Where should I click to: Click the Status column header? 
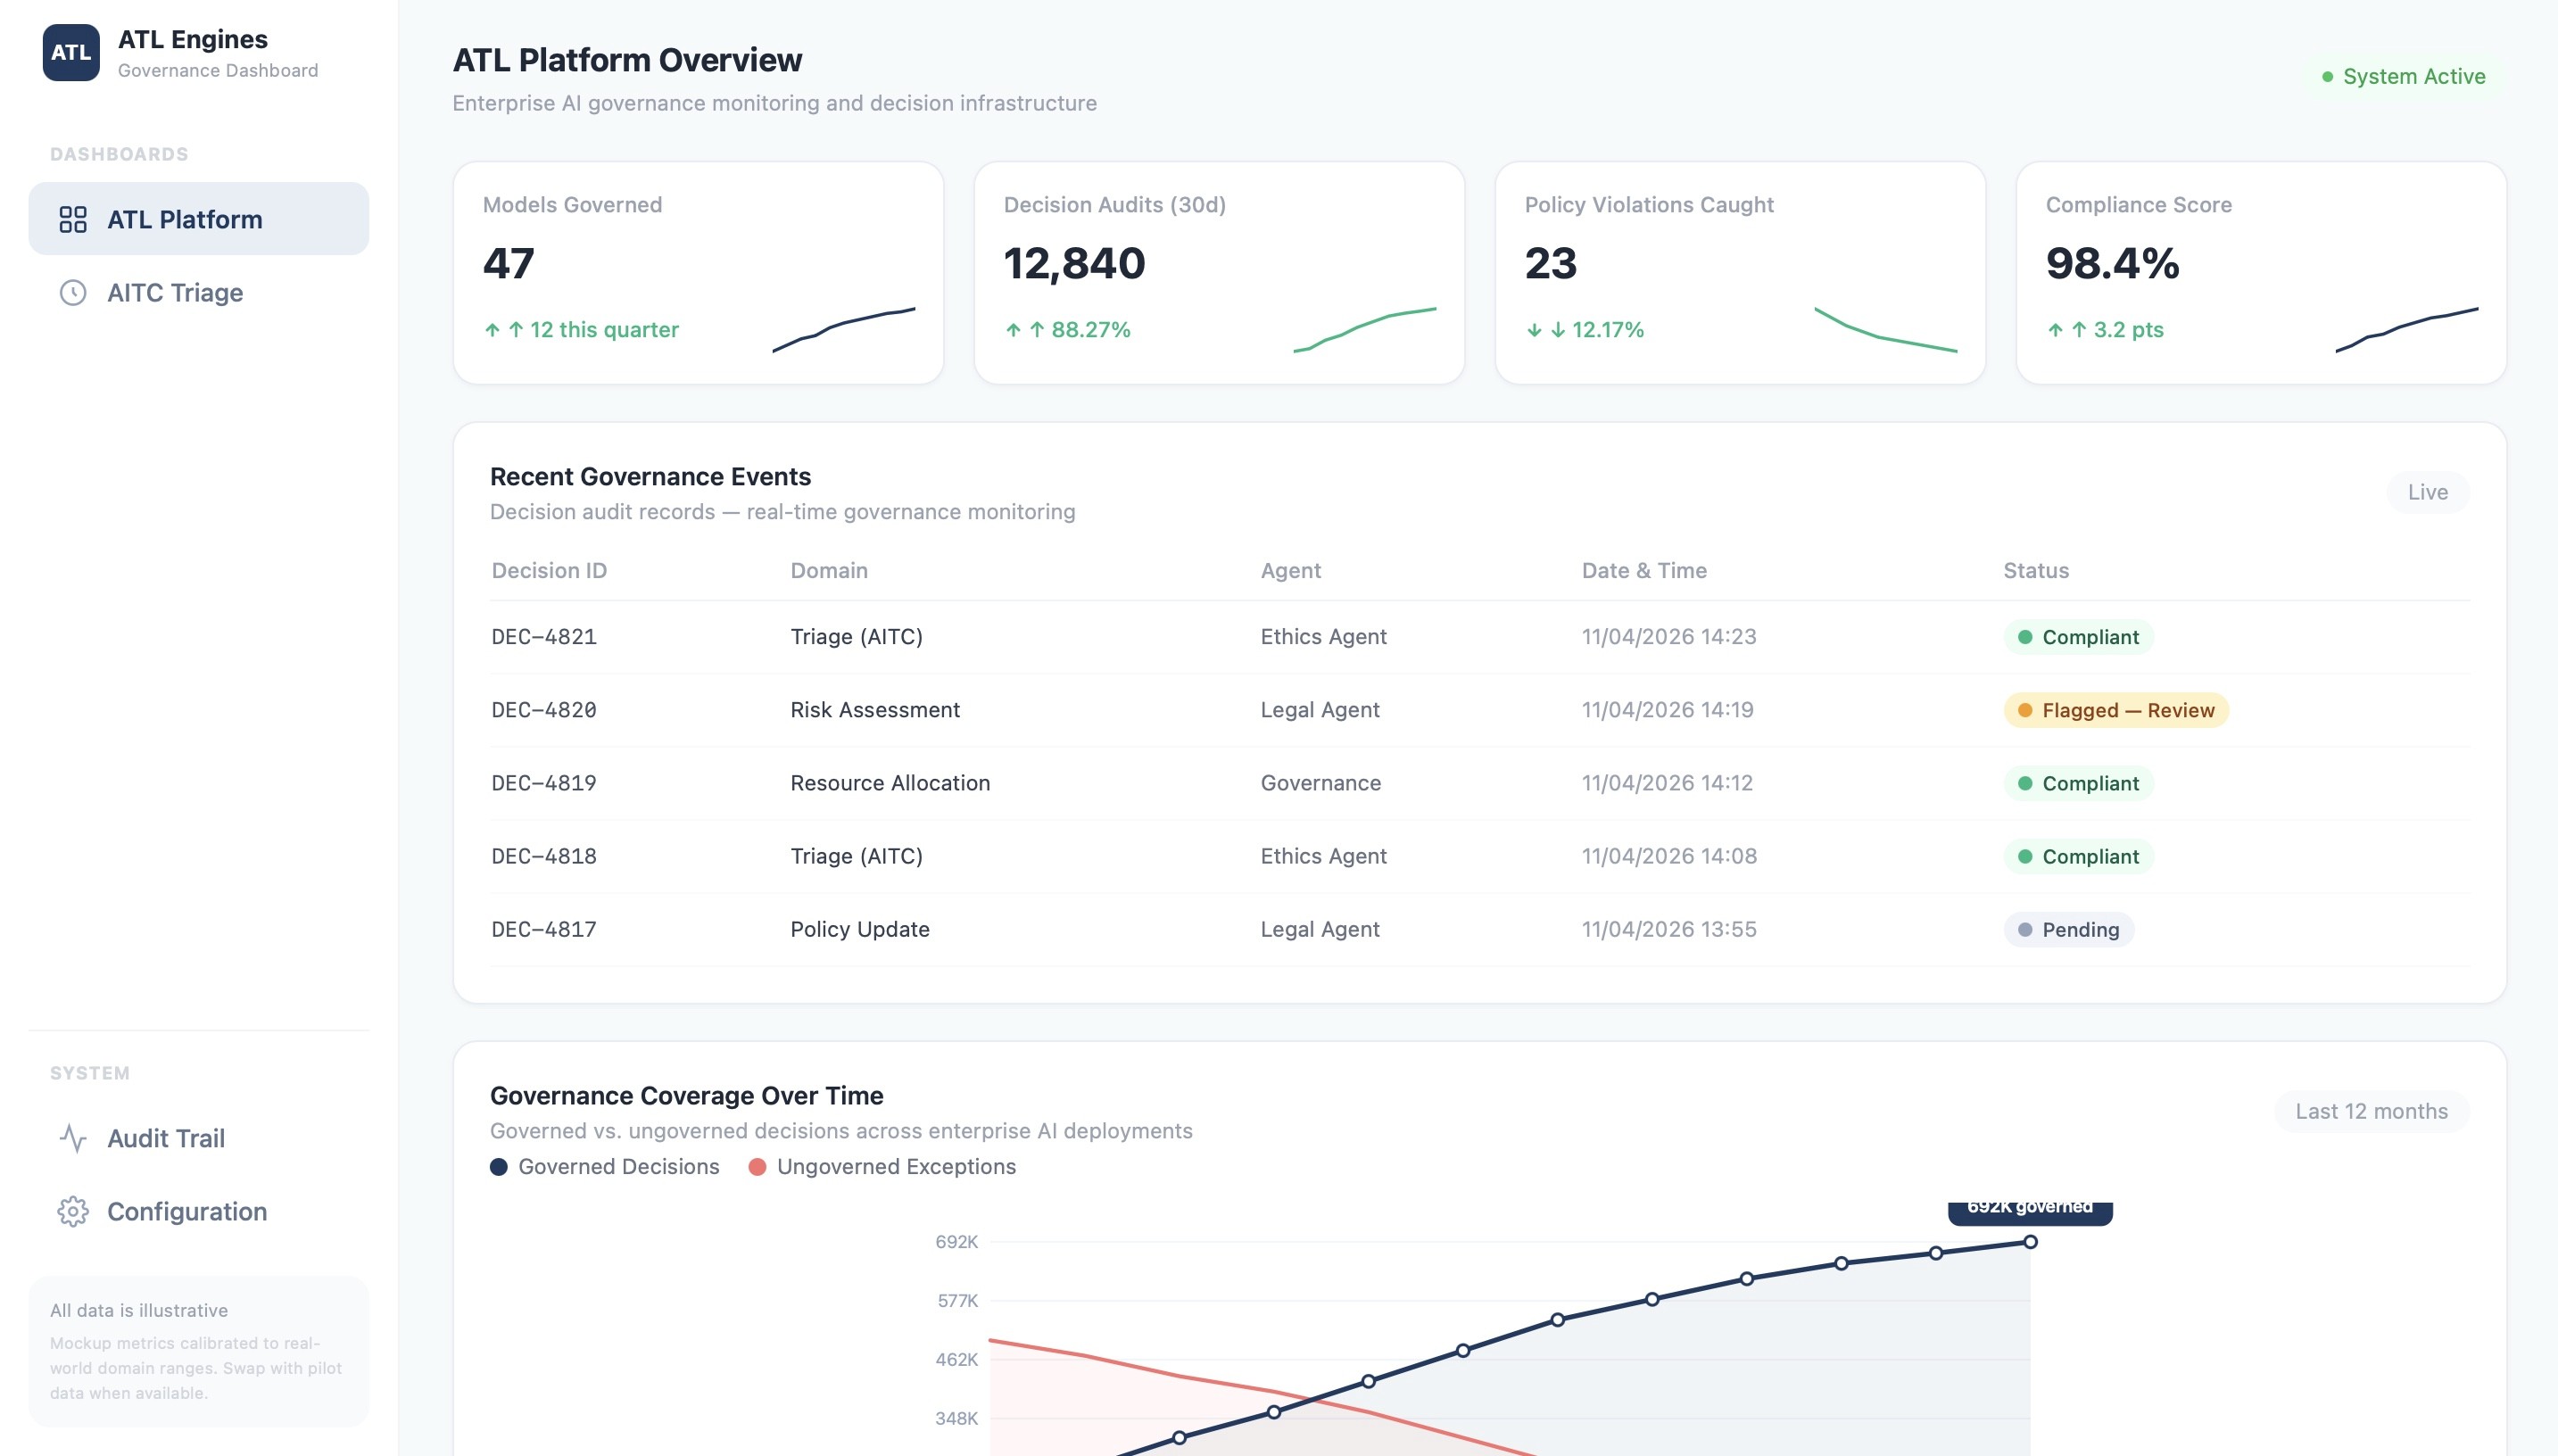[x=2035, y=570]
